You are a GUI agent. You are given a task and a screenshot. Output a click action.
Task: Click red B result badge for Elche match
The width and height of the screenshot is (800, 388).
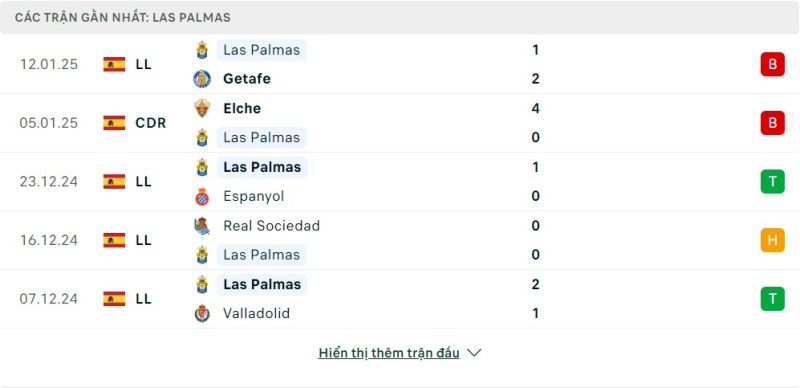[x=772, y=123]
